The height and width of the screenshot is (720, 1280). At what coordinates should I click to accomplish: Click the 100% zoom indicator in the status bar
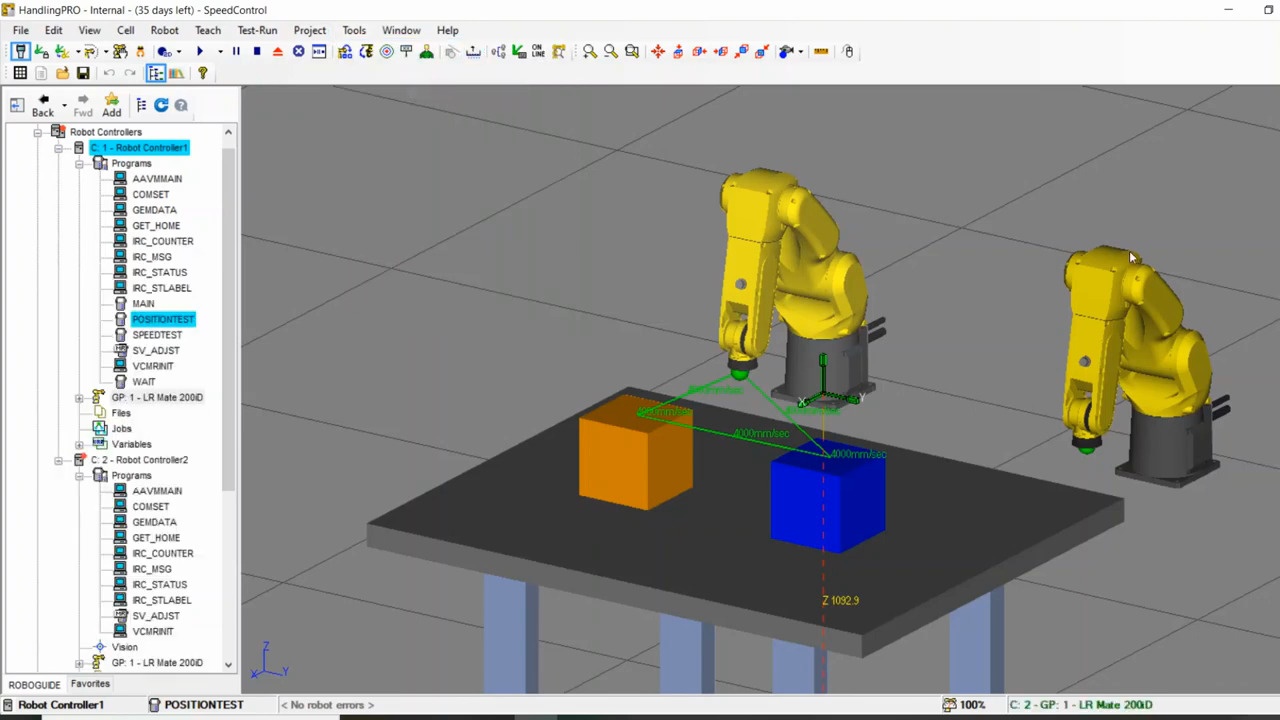coord(971,705)
